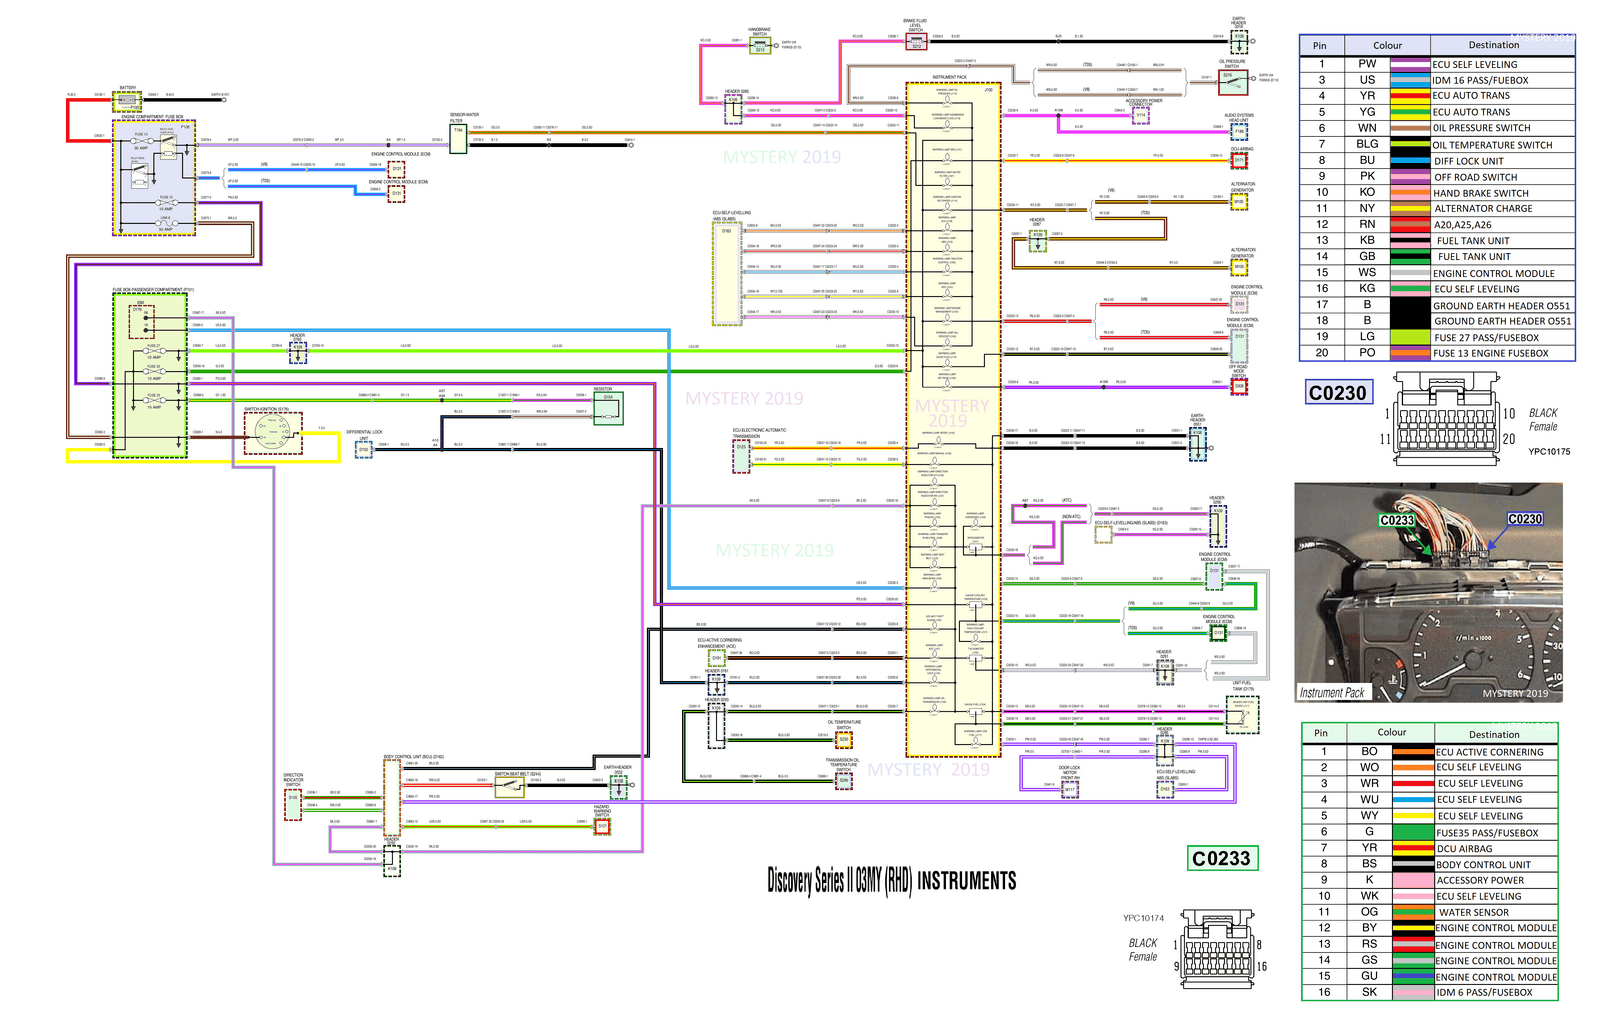
Task: Click the 'GU' colour code cell
Action: point(1369,976)
